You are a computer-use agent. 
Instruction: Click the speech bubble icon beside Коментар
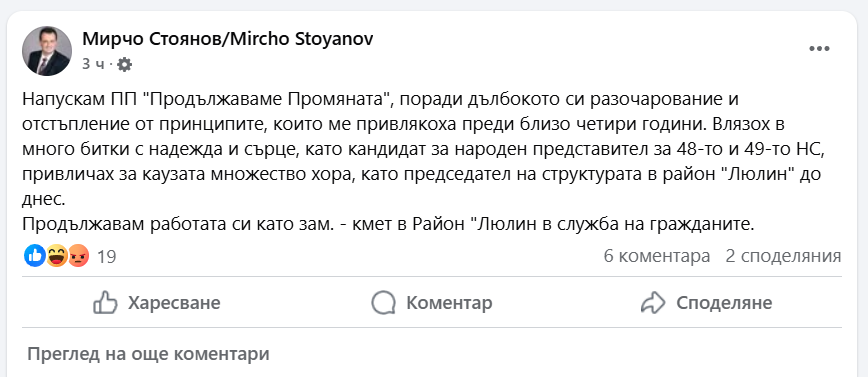tap(383, 303)
